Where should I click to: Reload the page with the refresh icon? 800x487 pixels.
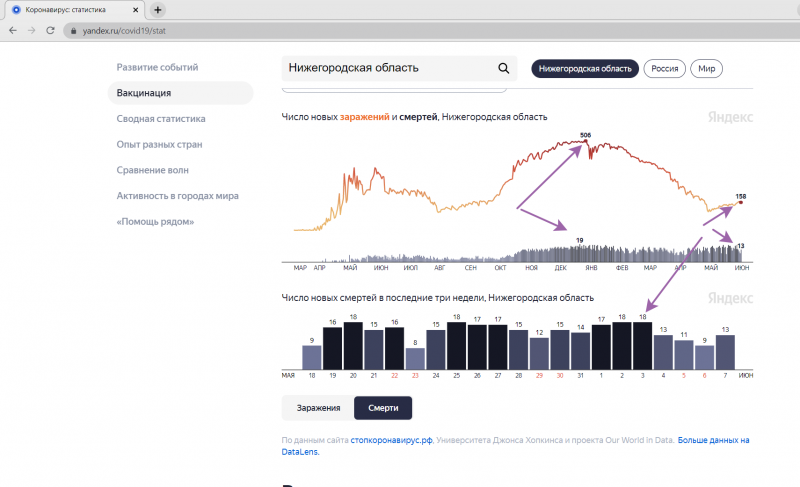tap(50, 31)
